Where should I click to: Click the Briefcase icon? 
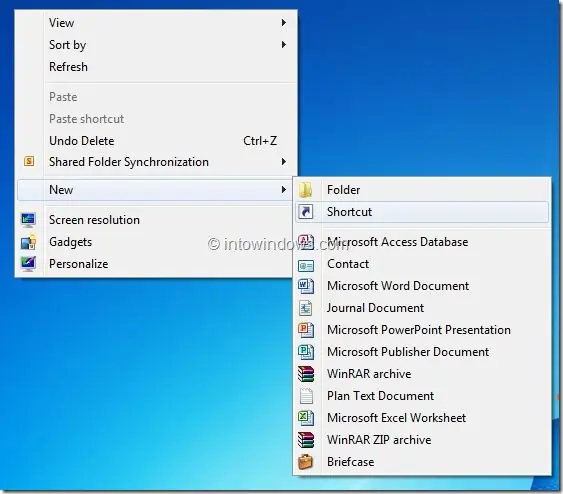[306, 462]
